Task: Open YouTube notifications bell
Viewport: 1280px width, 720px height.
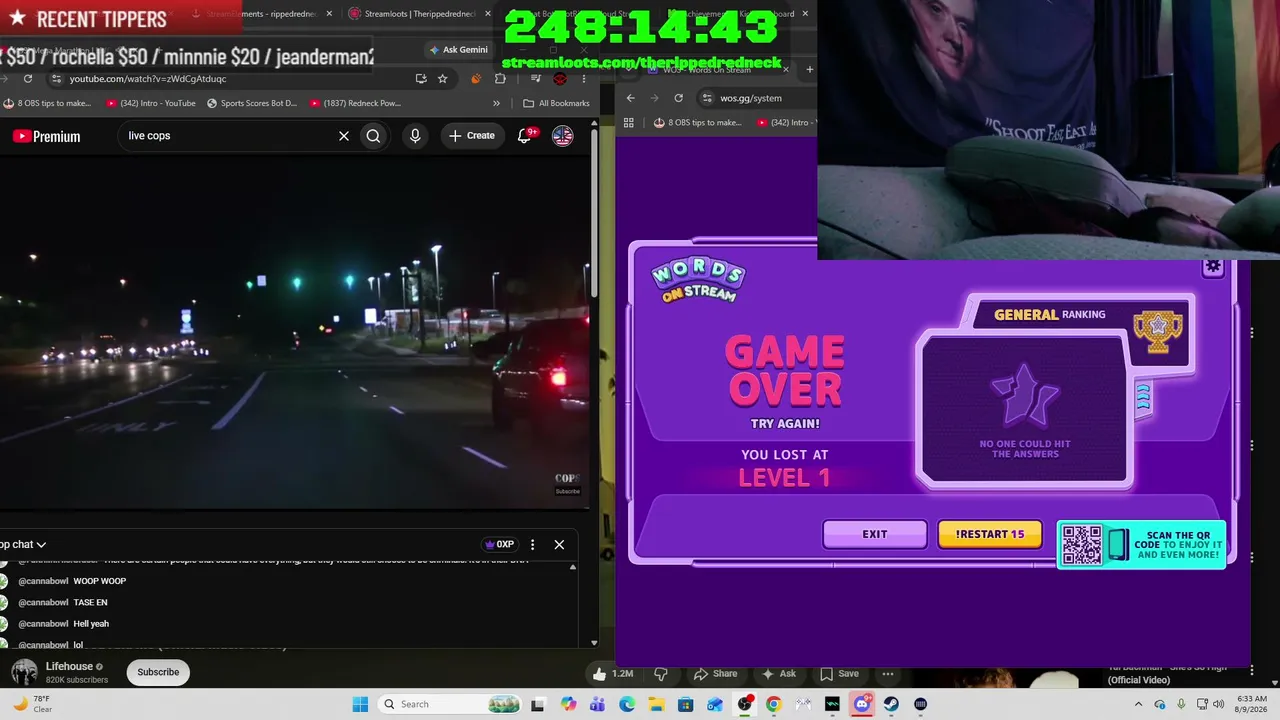Action: (524, 136)
